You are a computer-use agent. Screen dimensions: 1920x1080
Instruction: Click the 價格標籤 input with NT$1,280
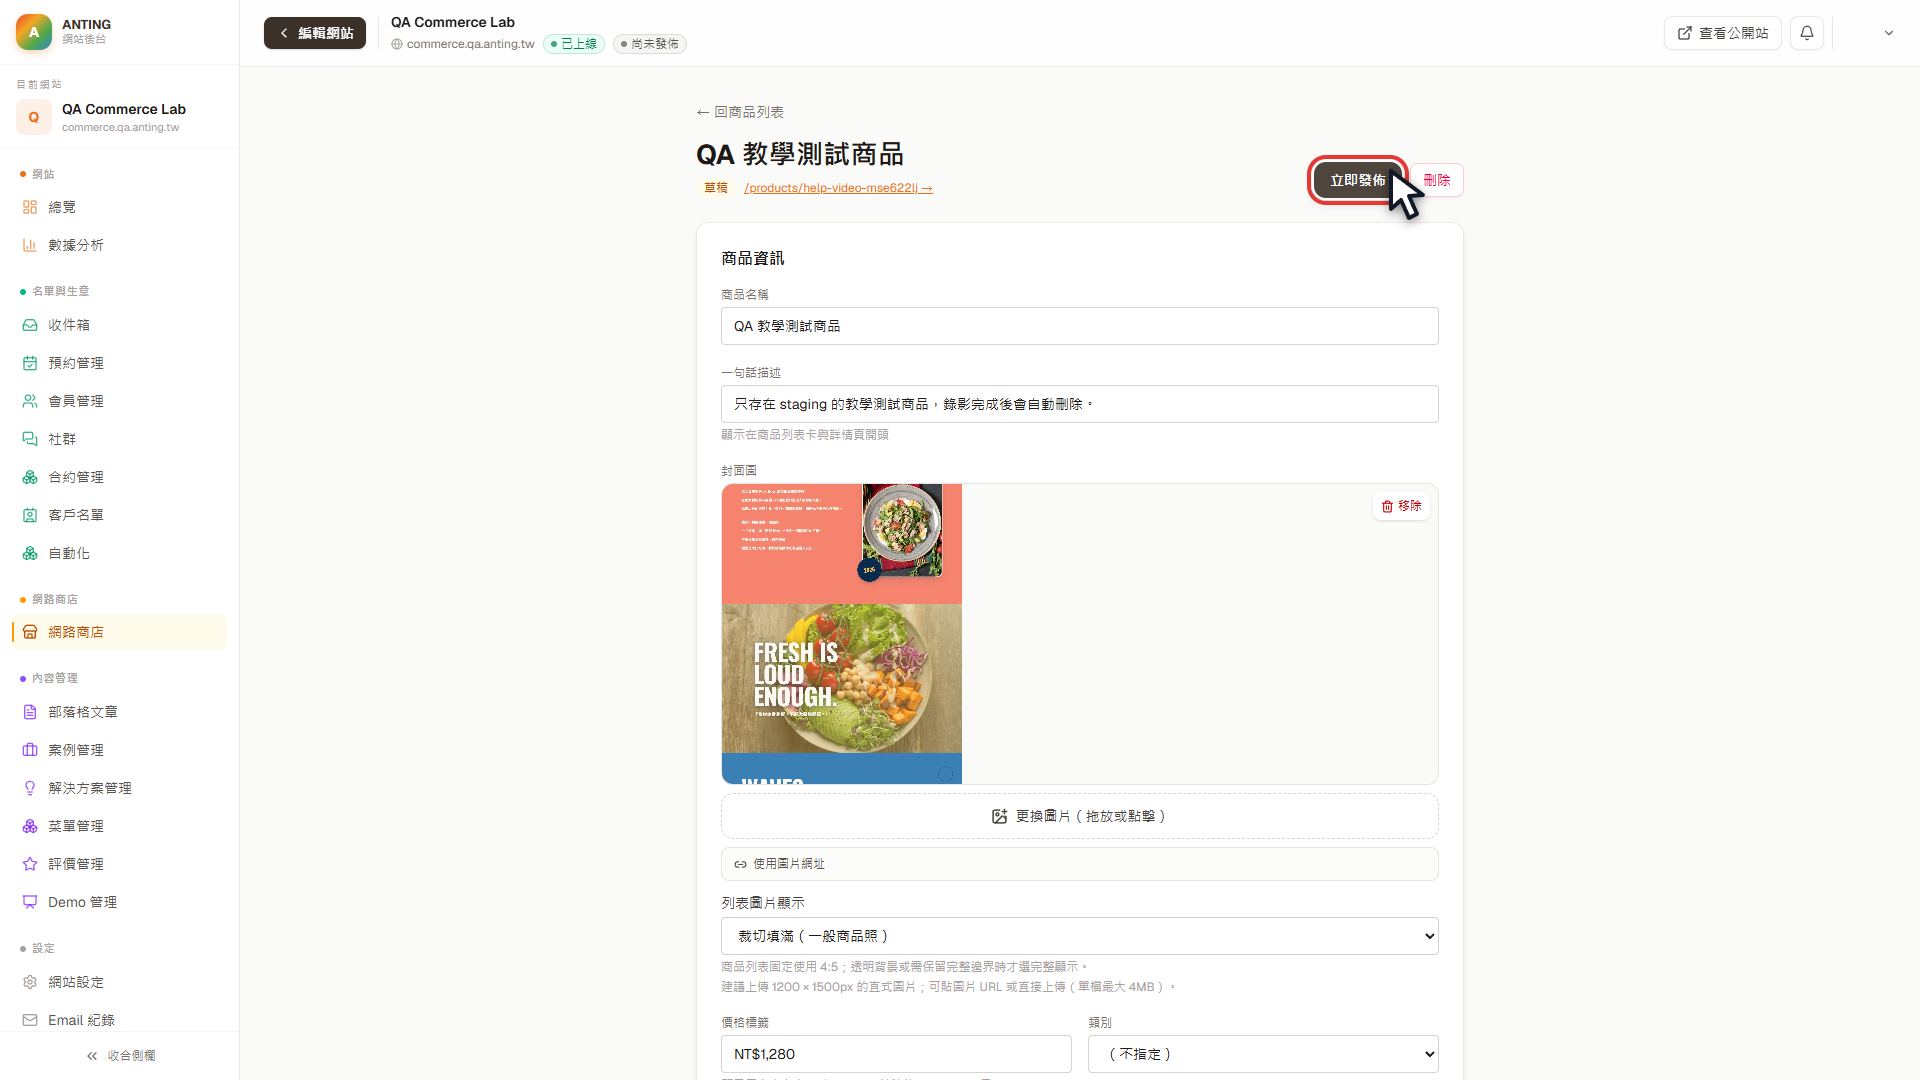coord(896,1054)
